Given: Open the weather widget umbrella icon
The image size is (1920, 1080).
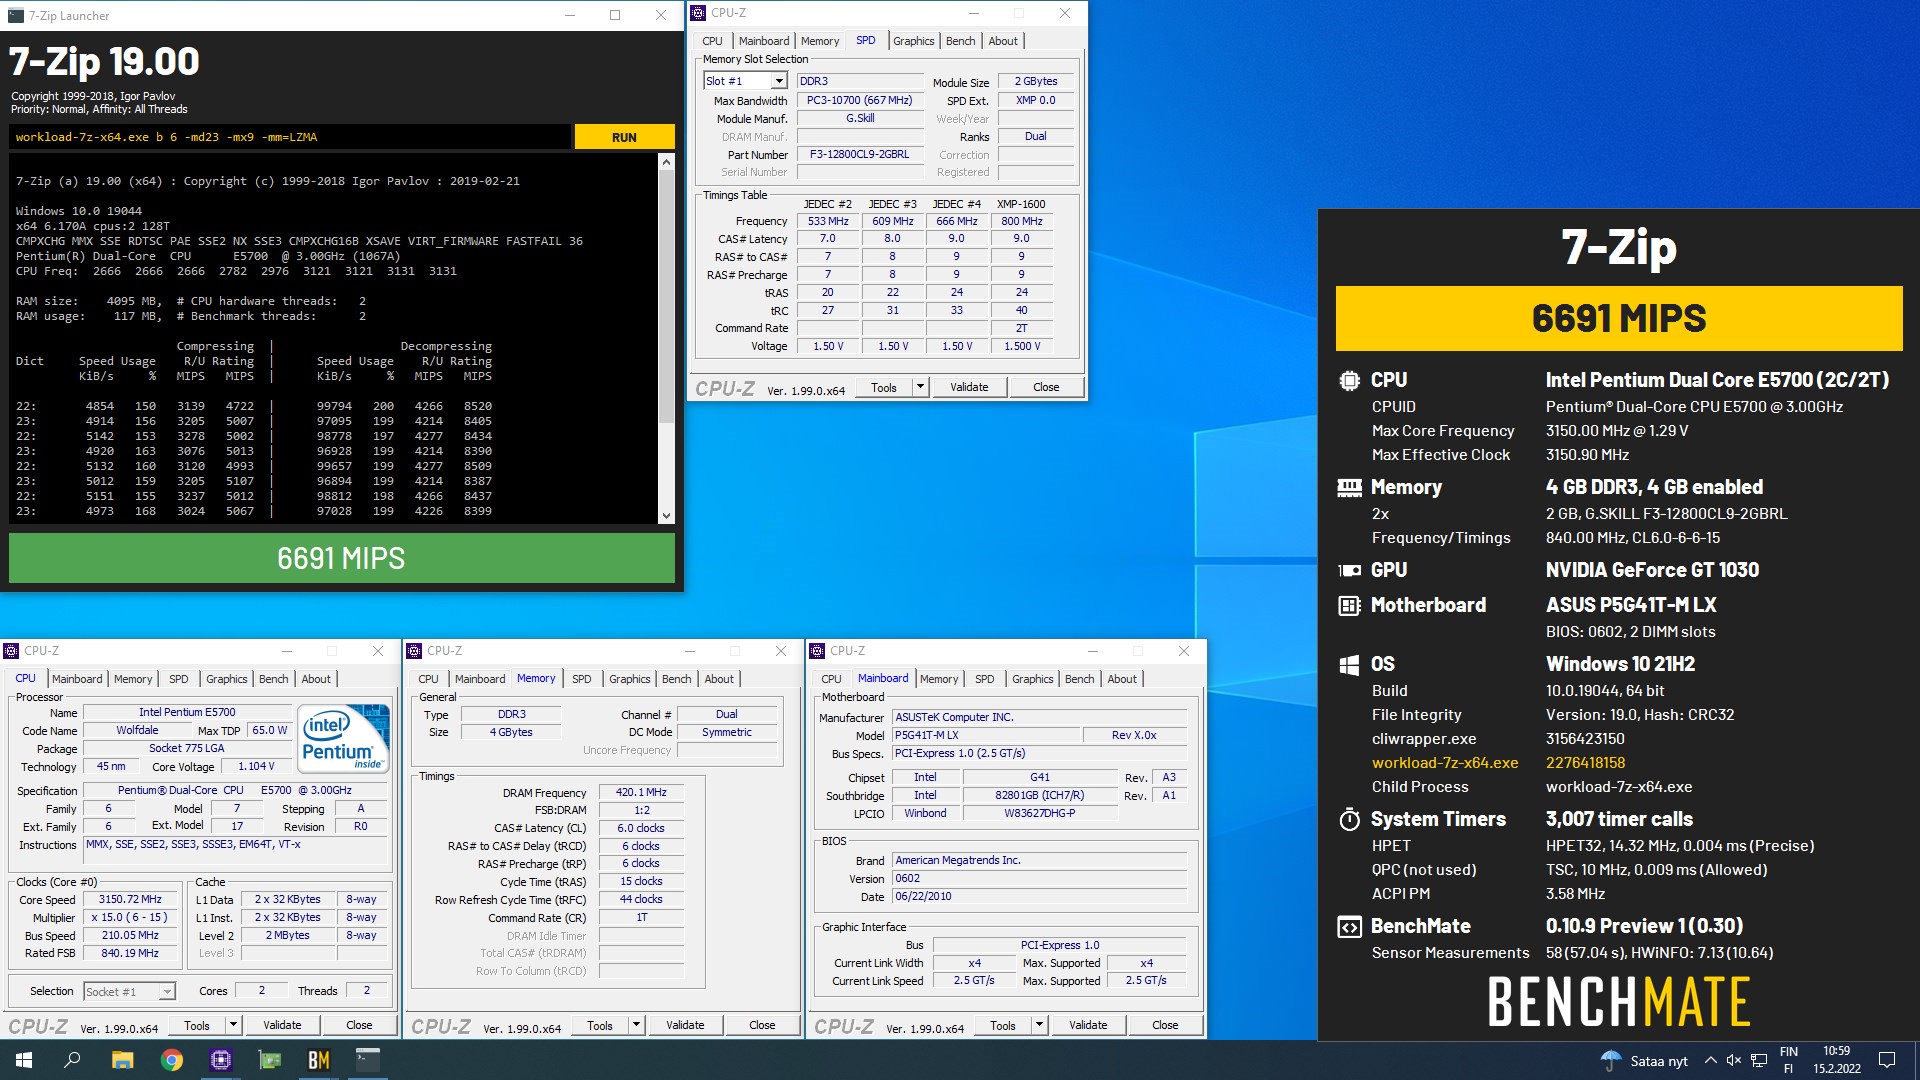Looking at the screenshot, I should tap(1611, 1061).
